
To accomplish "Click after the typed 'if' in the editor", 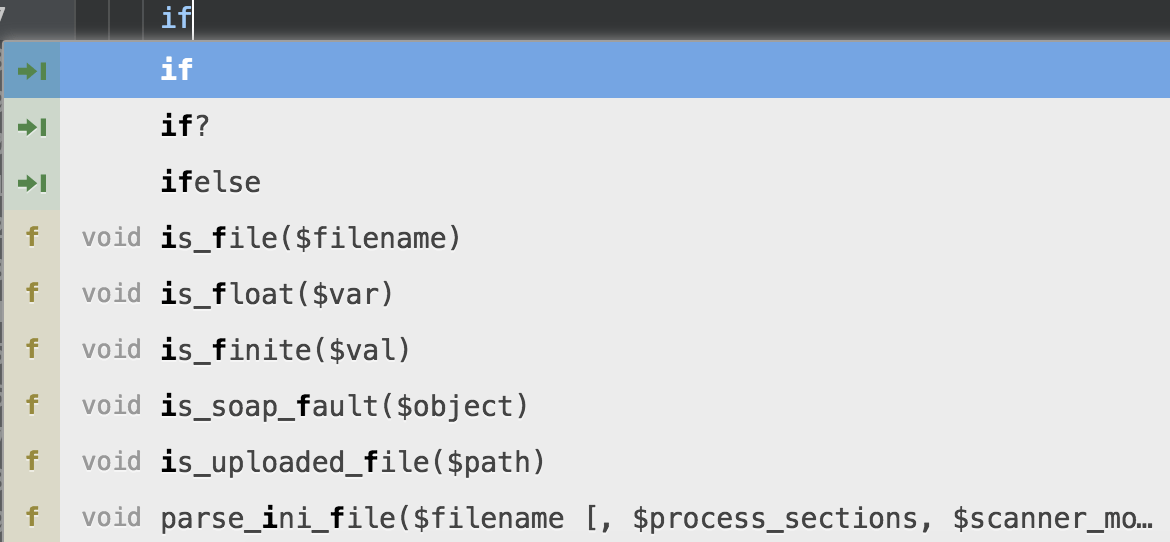I will click(193, 17).
